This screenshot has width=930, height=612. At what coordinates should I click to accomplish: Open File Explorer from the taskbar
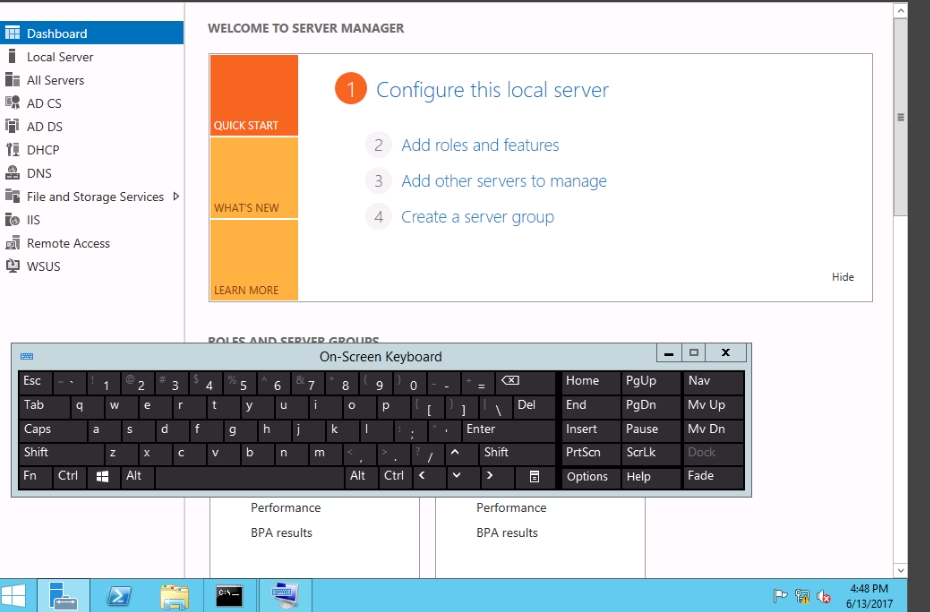click(174, 595)
